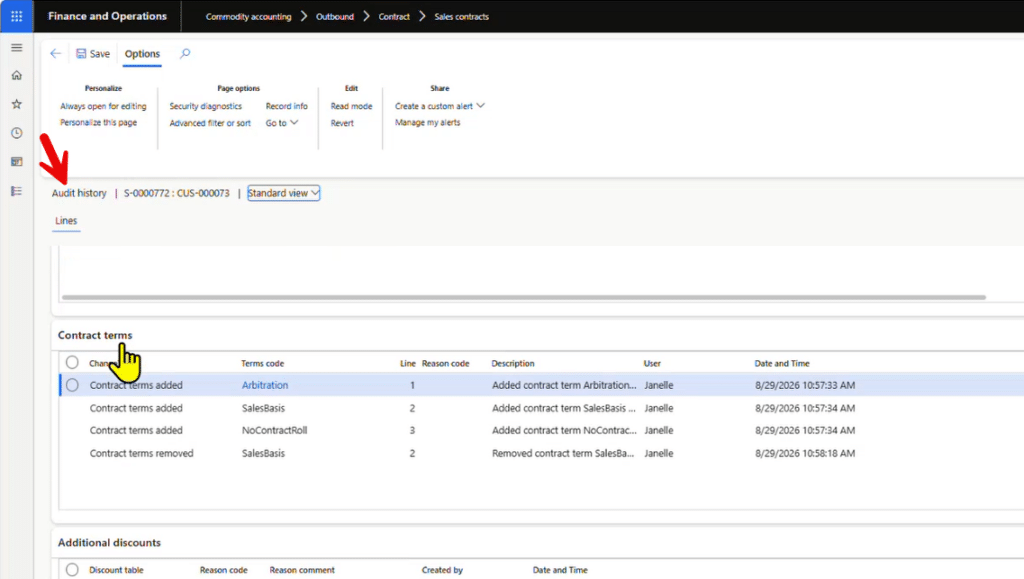Screen dimensions: 1024x579
Task: Expand the hamburger navigation menu
Action: 17,48
